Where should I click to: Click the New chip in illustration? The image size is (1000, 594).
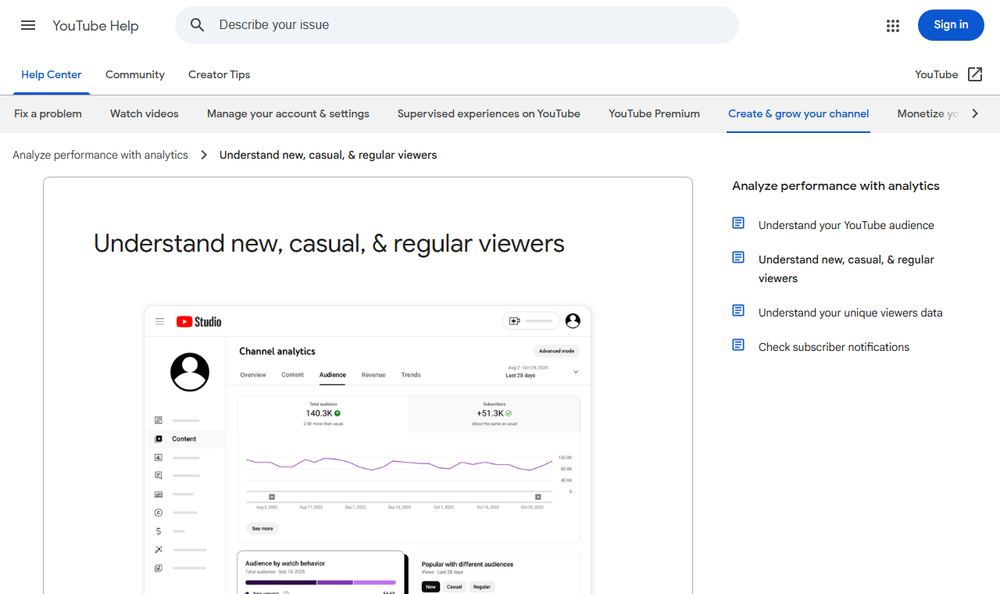click(x=430, y=586)
